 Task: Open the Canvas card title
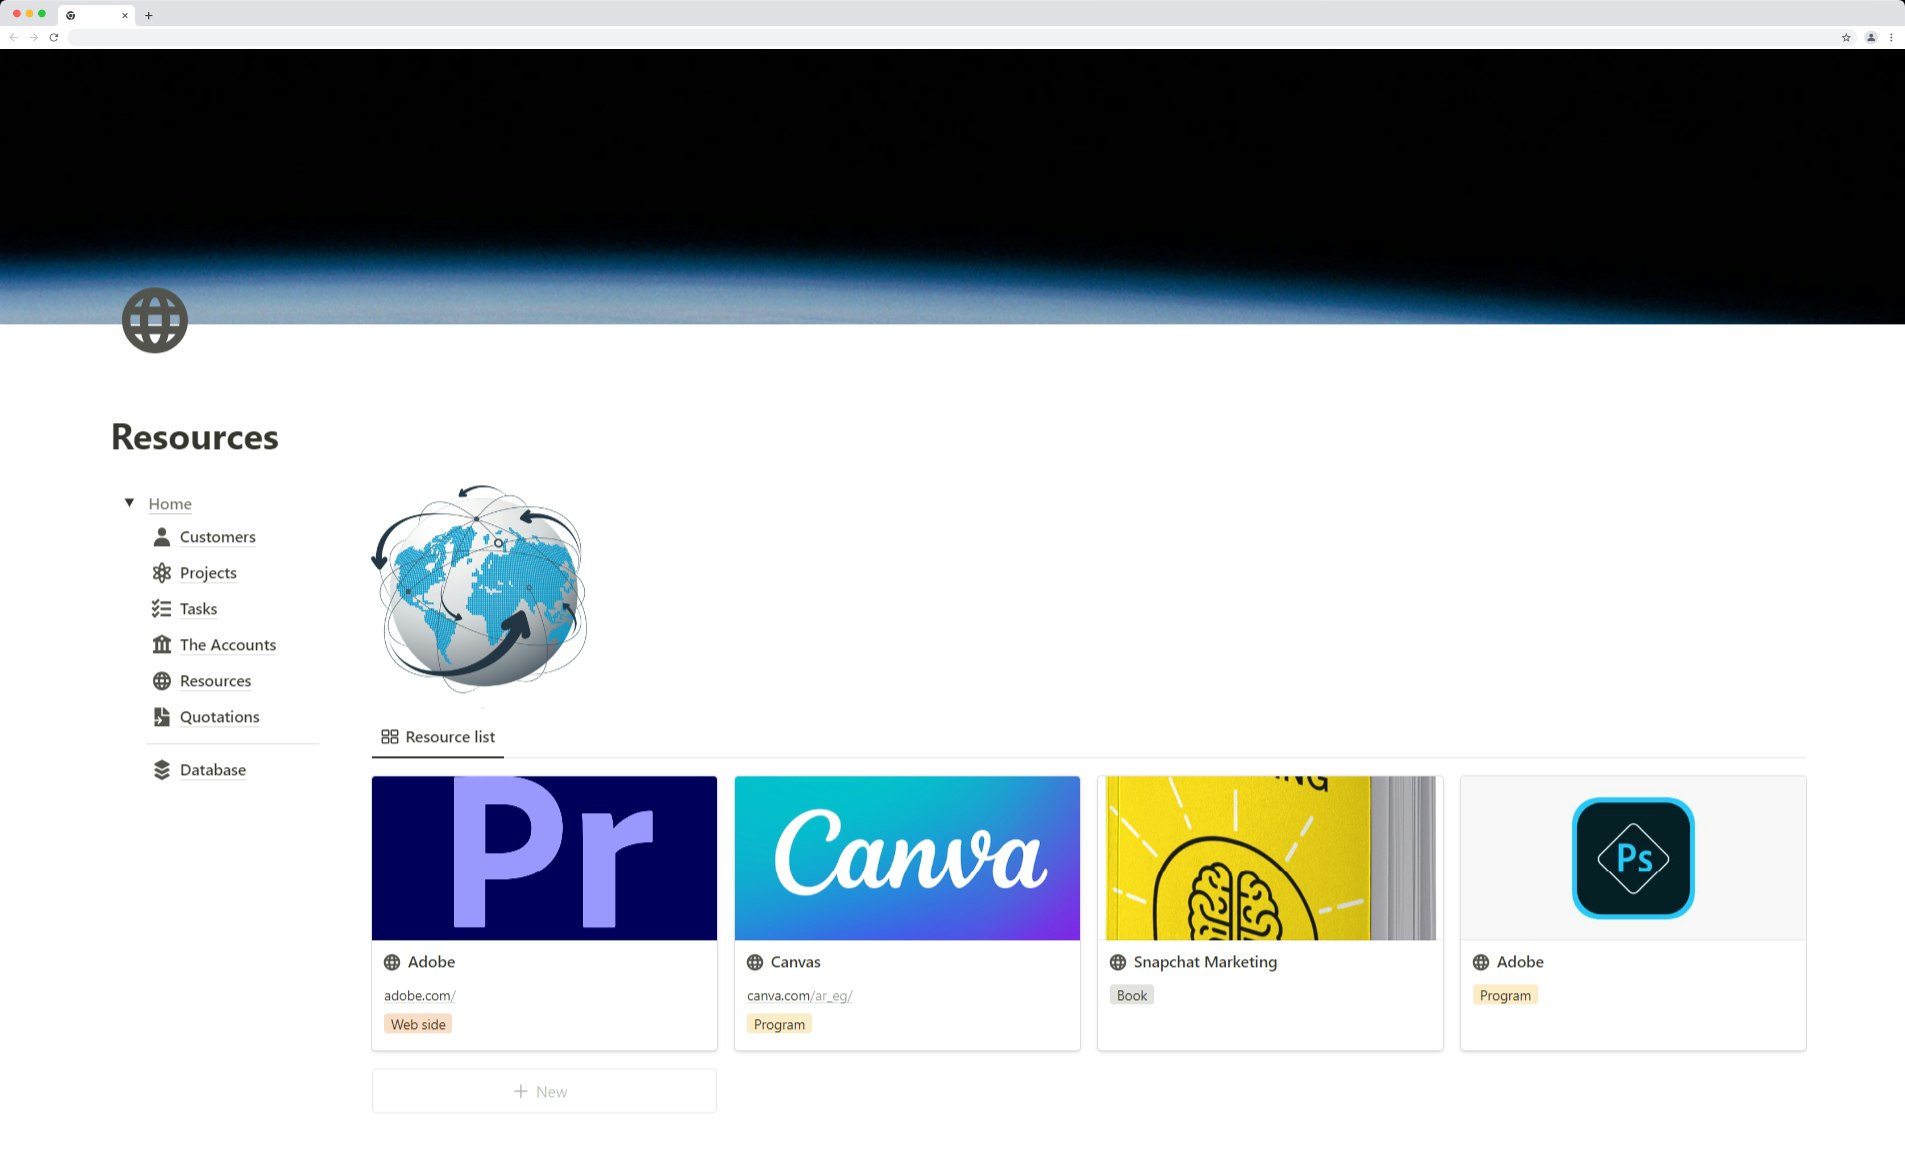(x=795, y=962)
